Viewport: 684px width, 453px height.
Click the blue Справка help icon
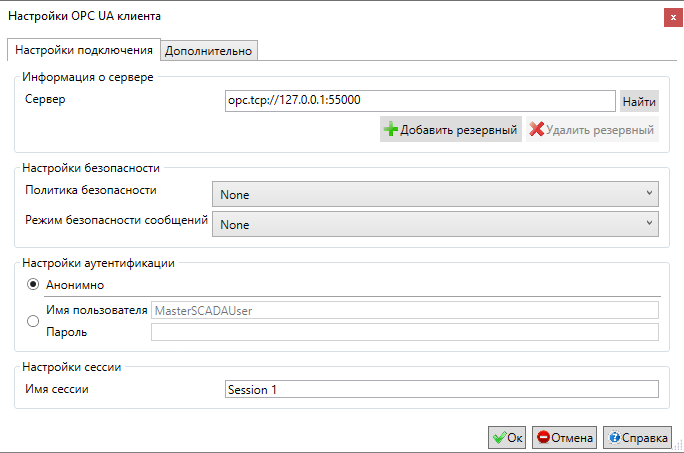click(614, 437)
